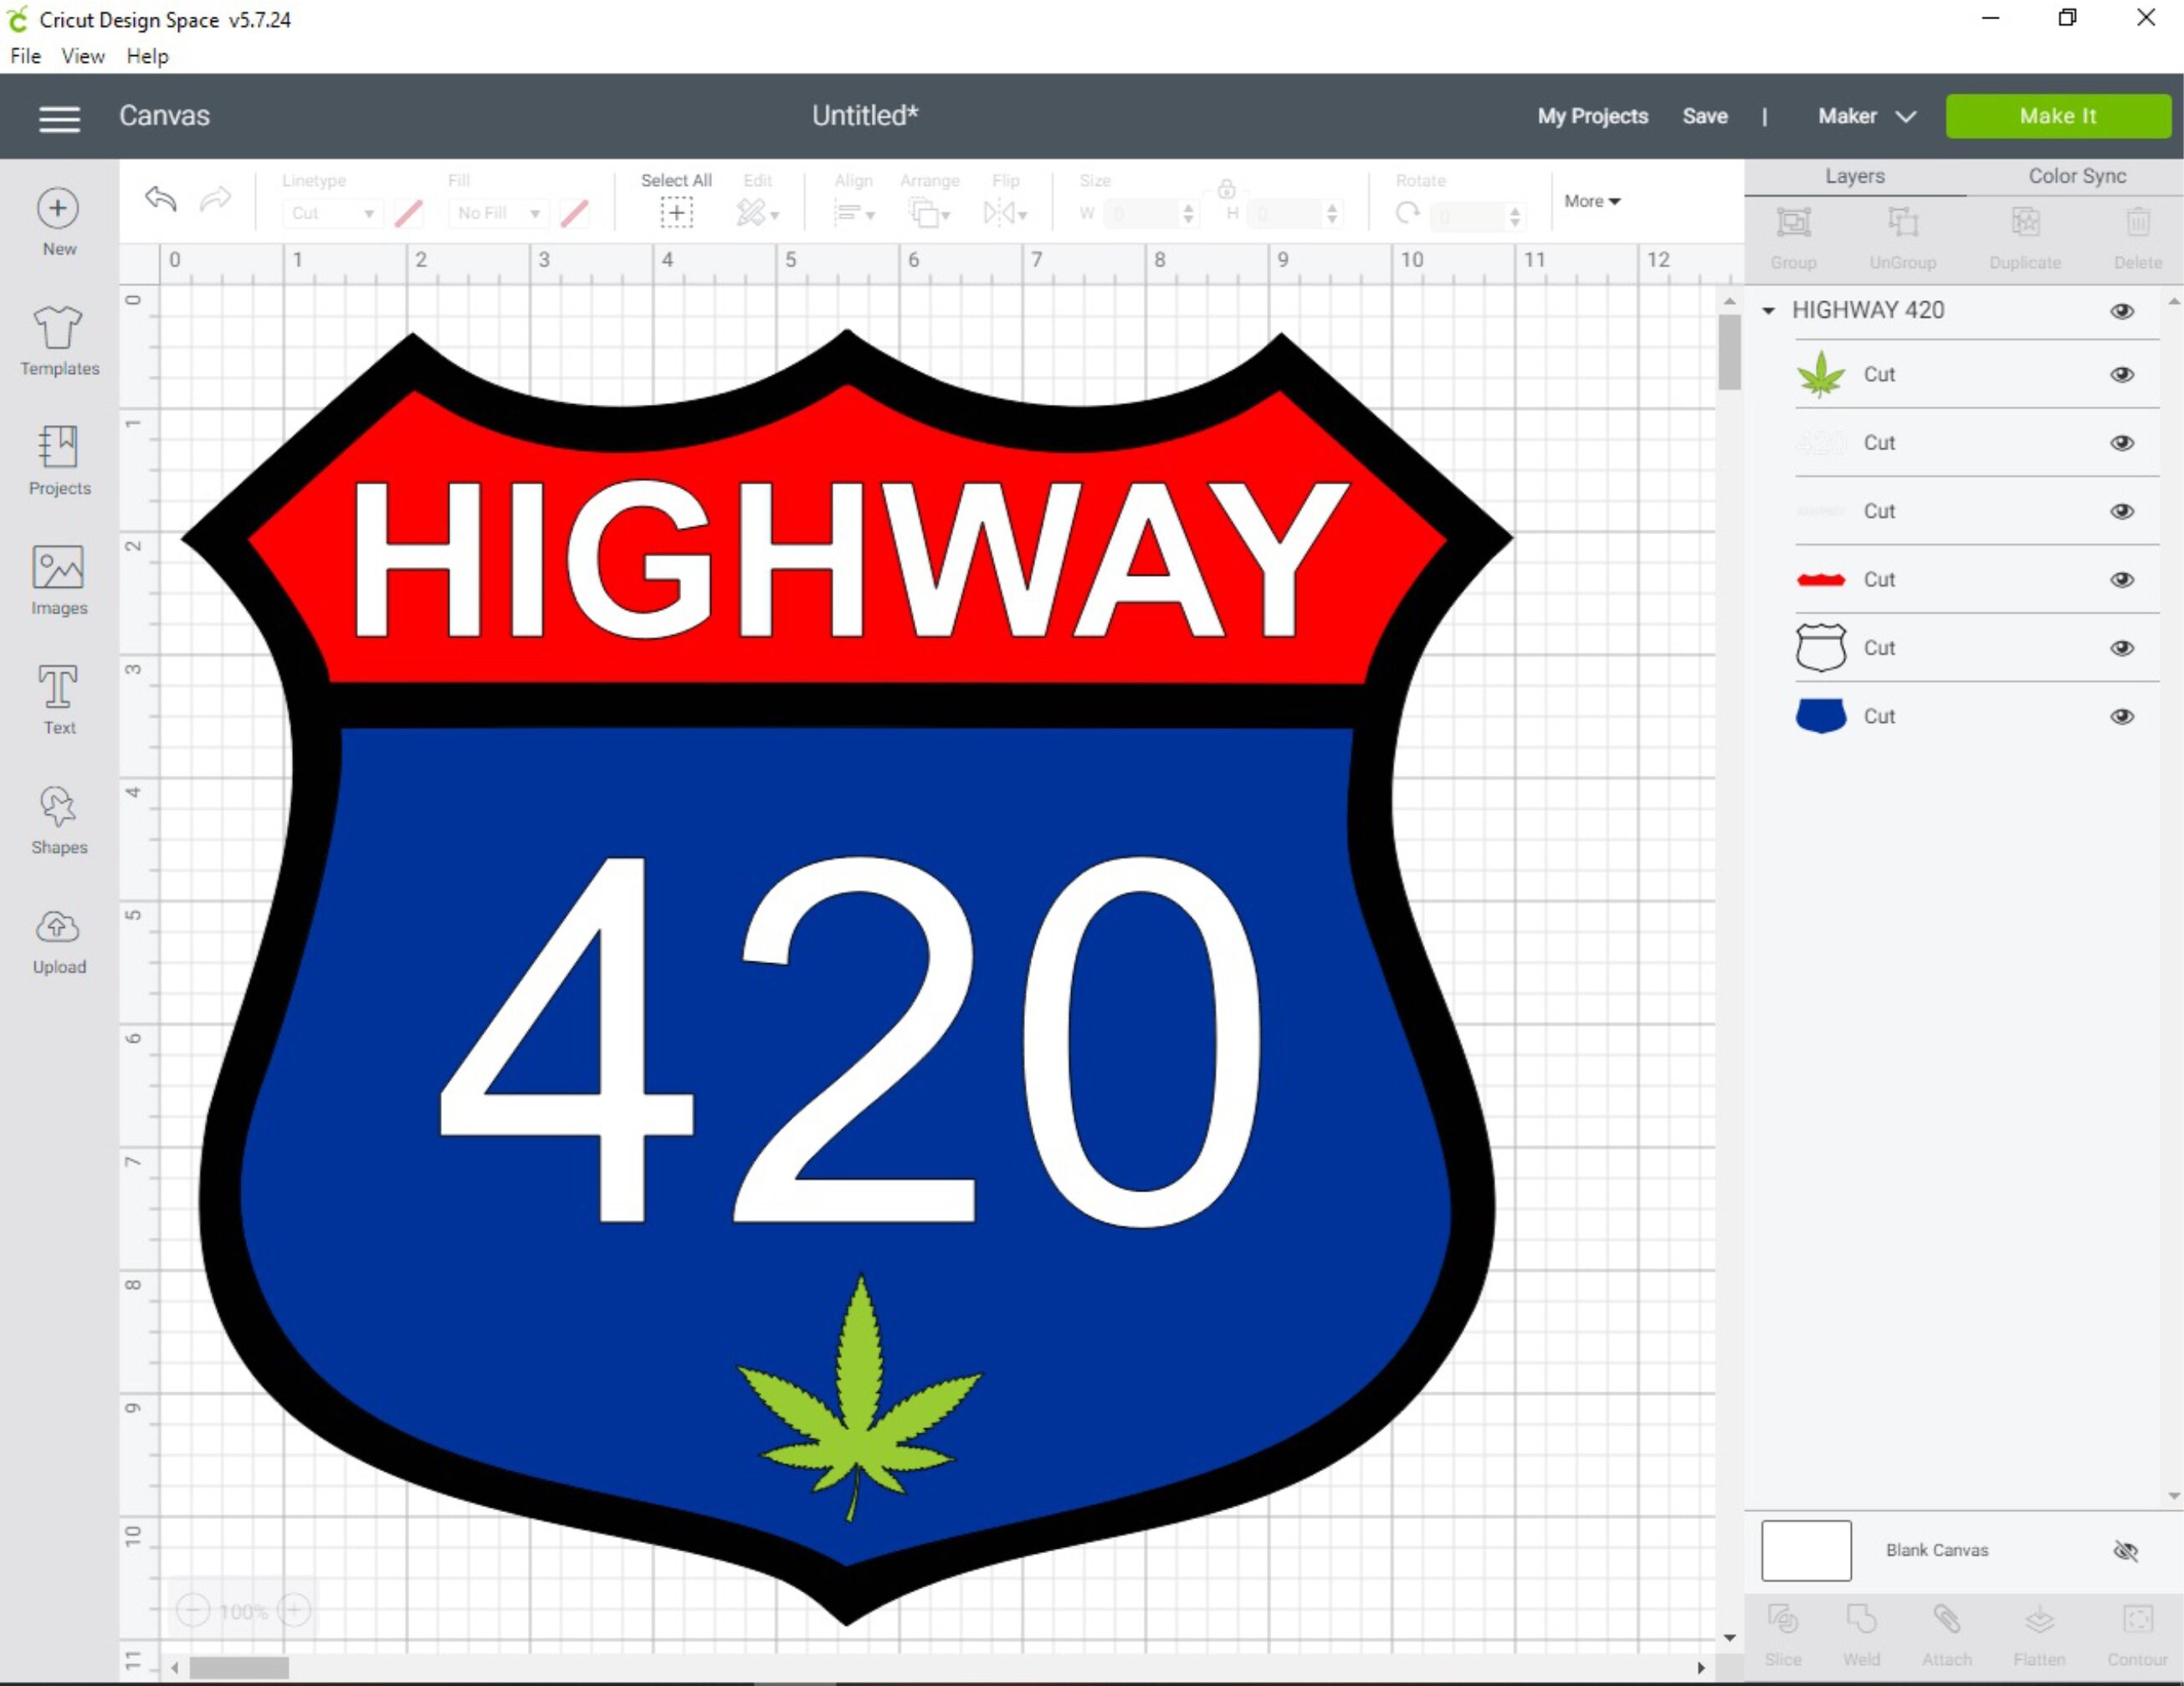The height and width of the screenshot is (1686, 2184).
Task: Open the File menu
Action: coord(24,56)
